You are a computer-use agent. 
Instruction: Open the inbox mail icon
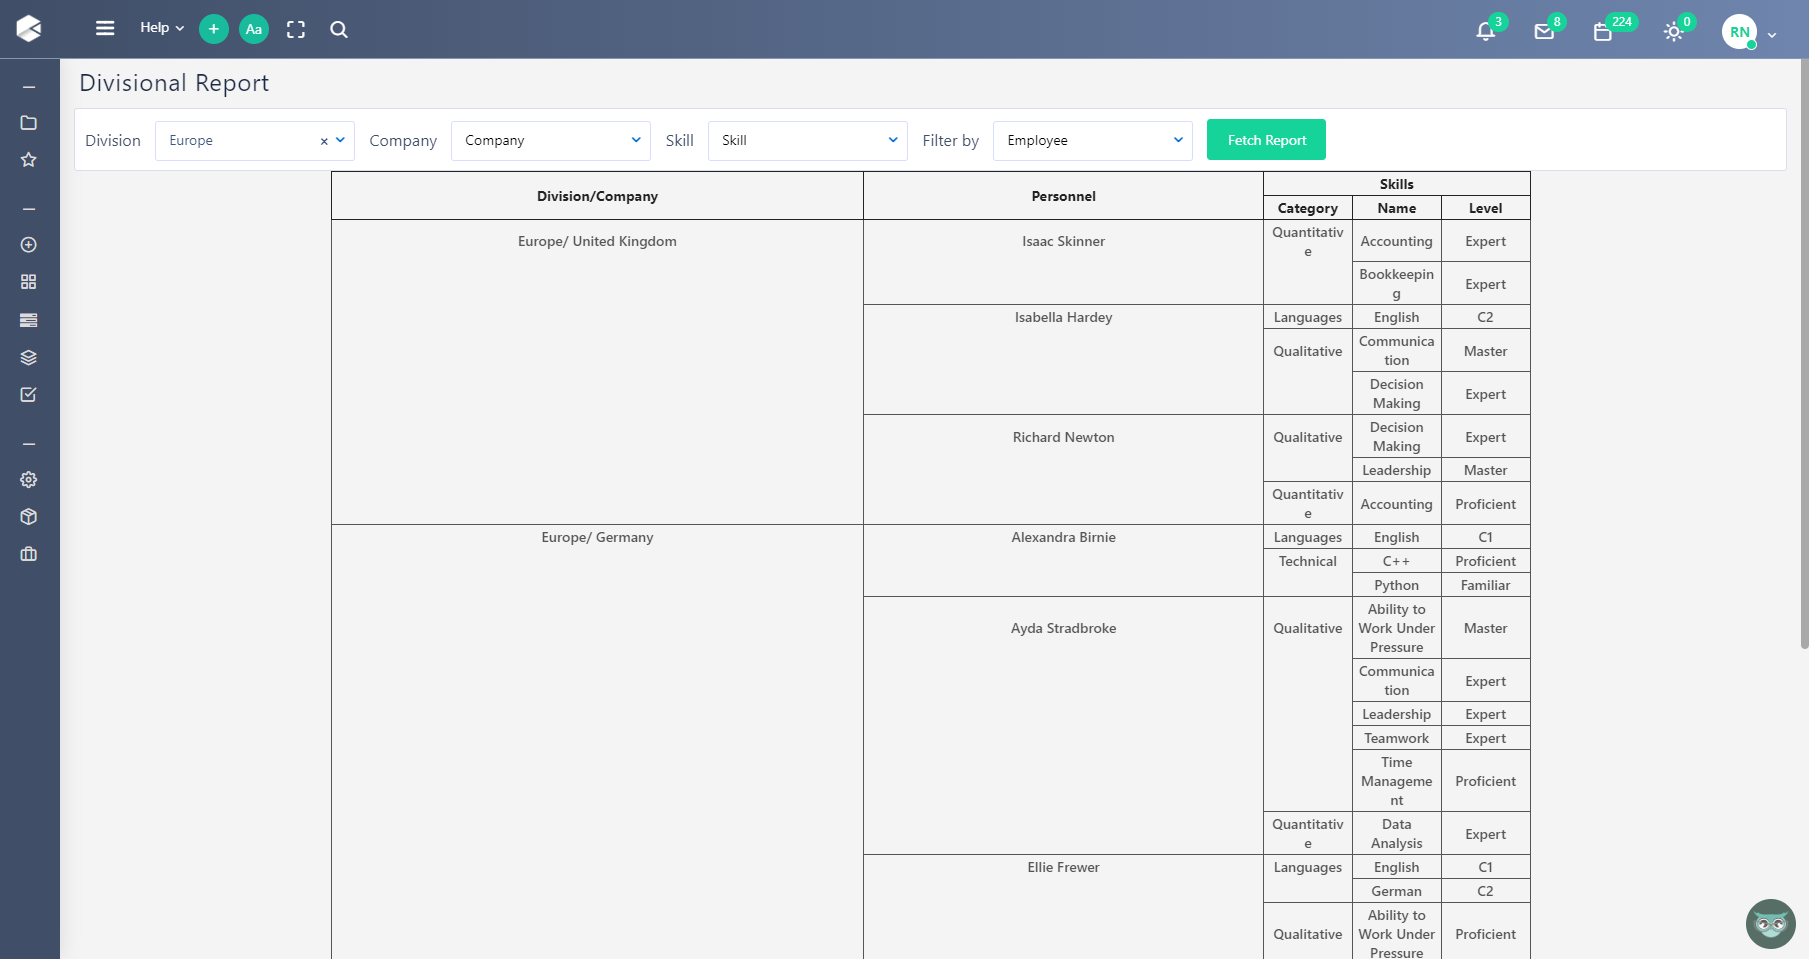(1545, 31)
